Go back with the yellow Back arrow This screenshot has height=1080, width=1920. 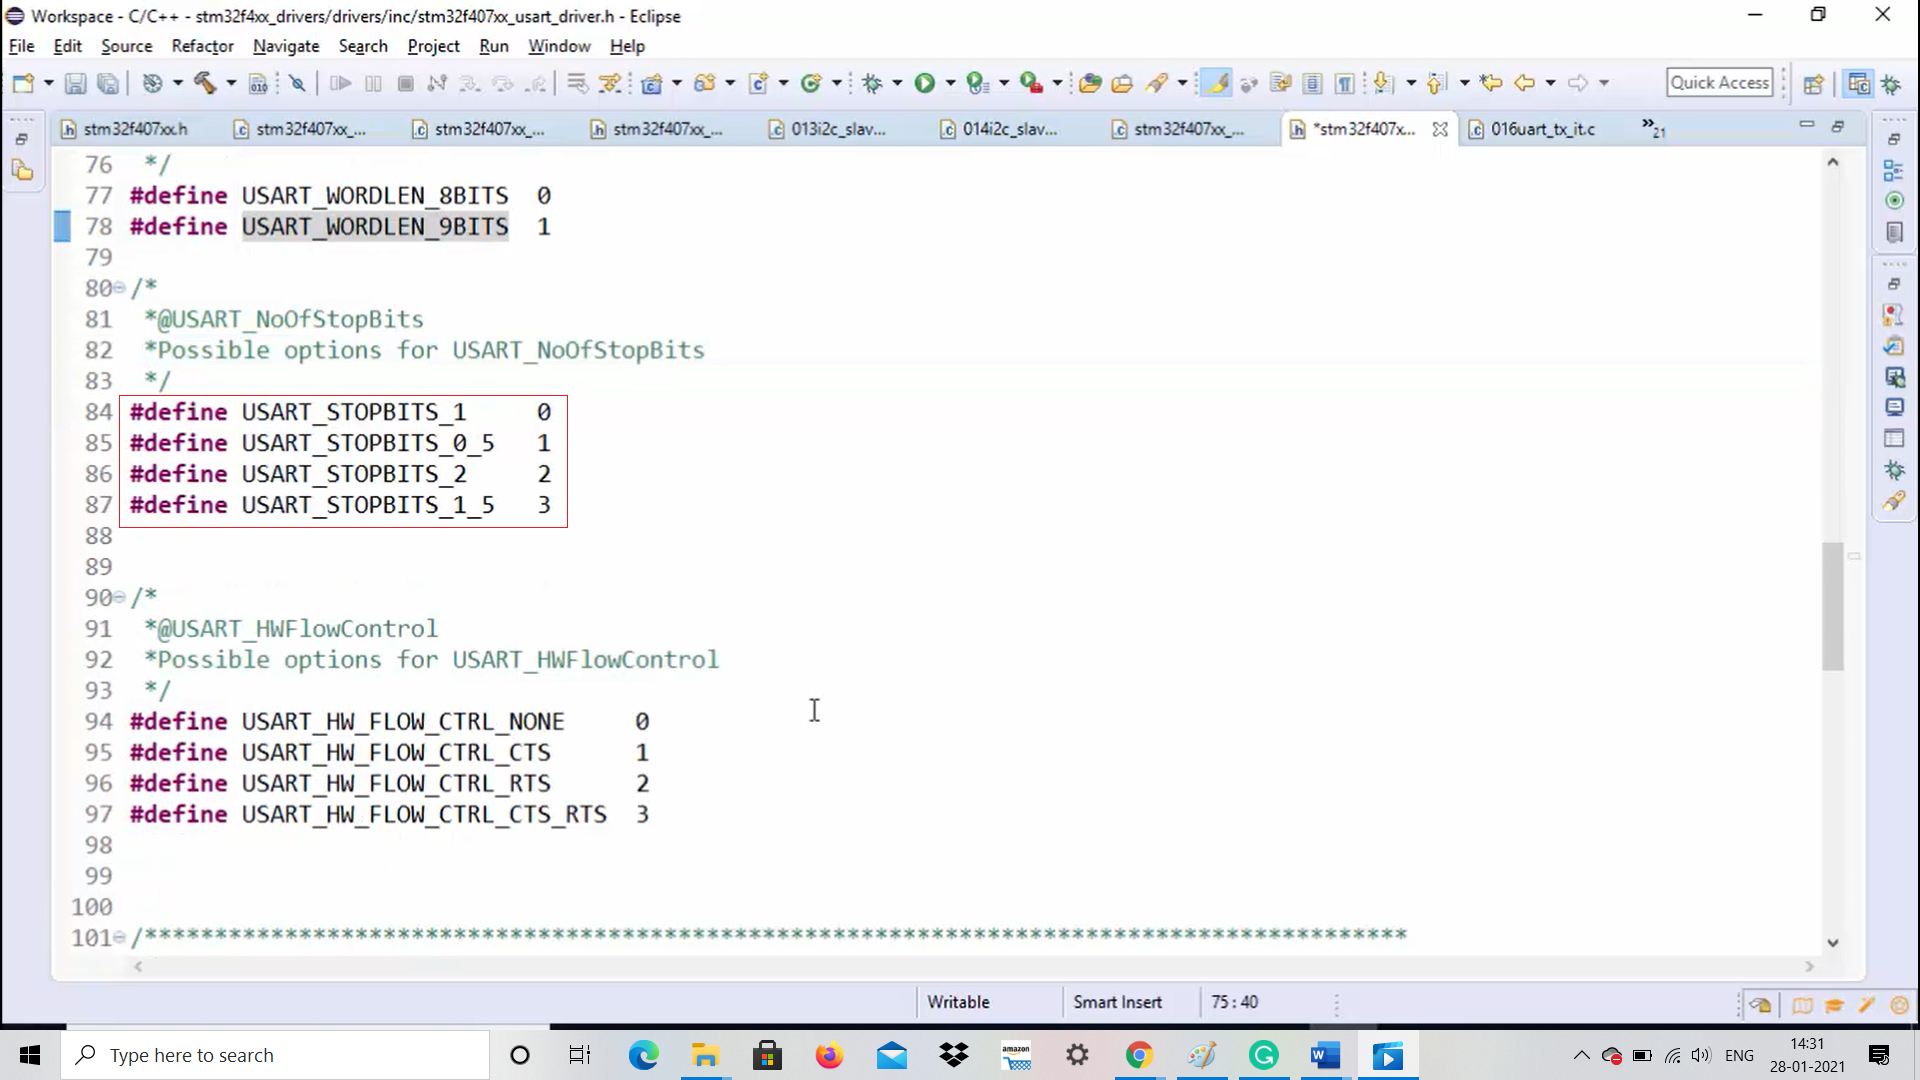pos(1524,84)
